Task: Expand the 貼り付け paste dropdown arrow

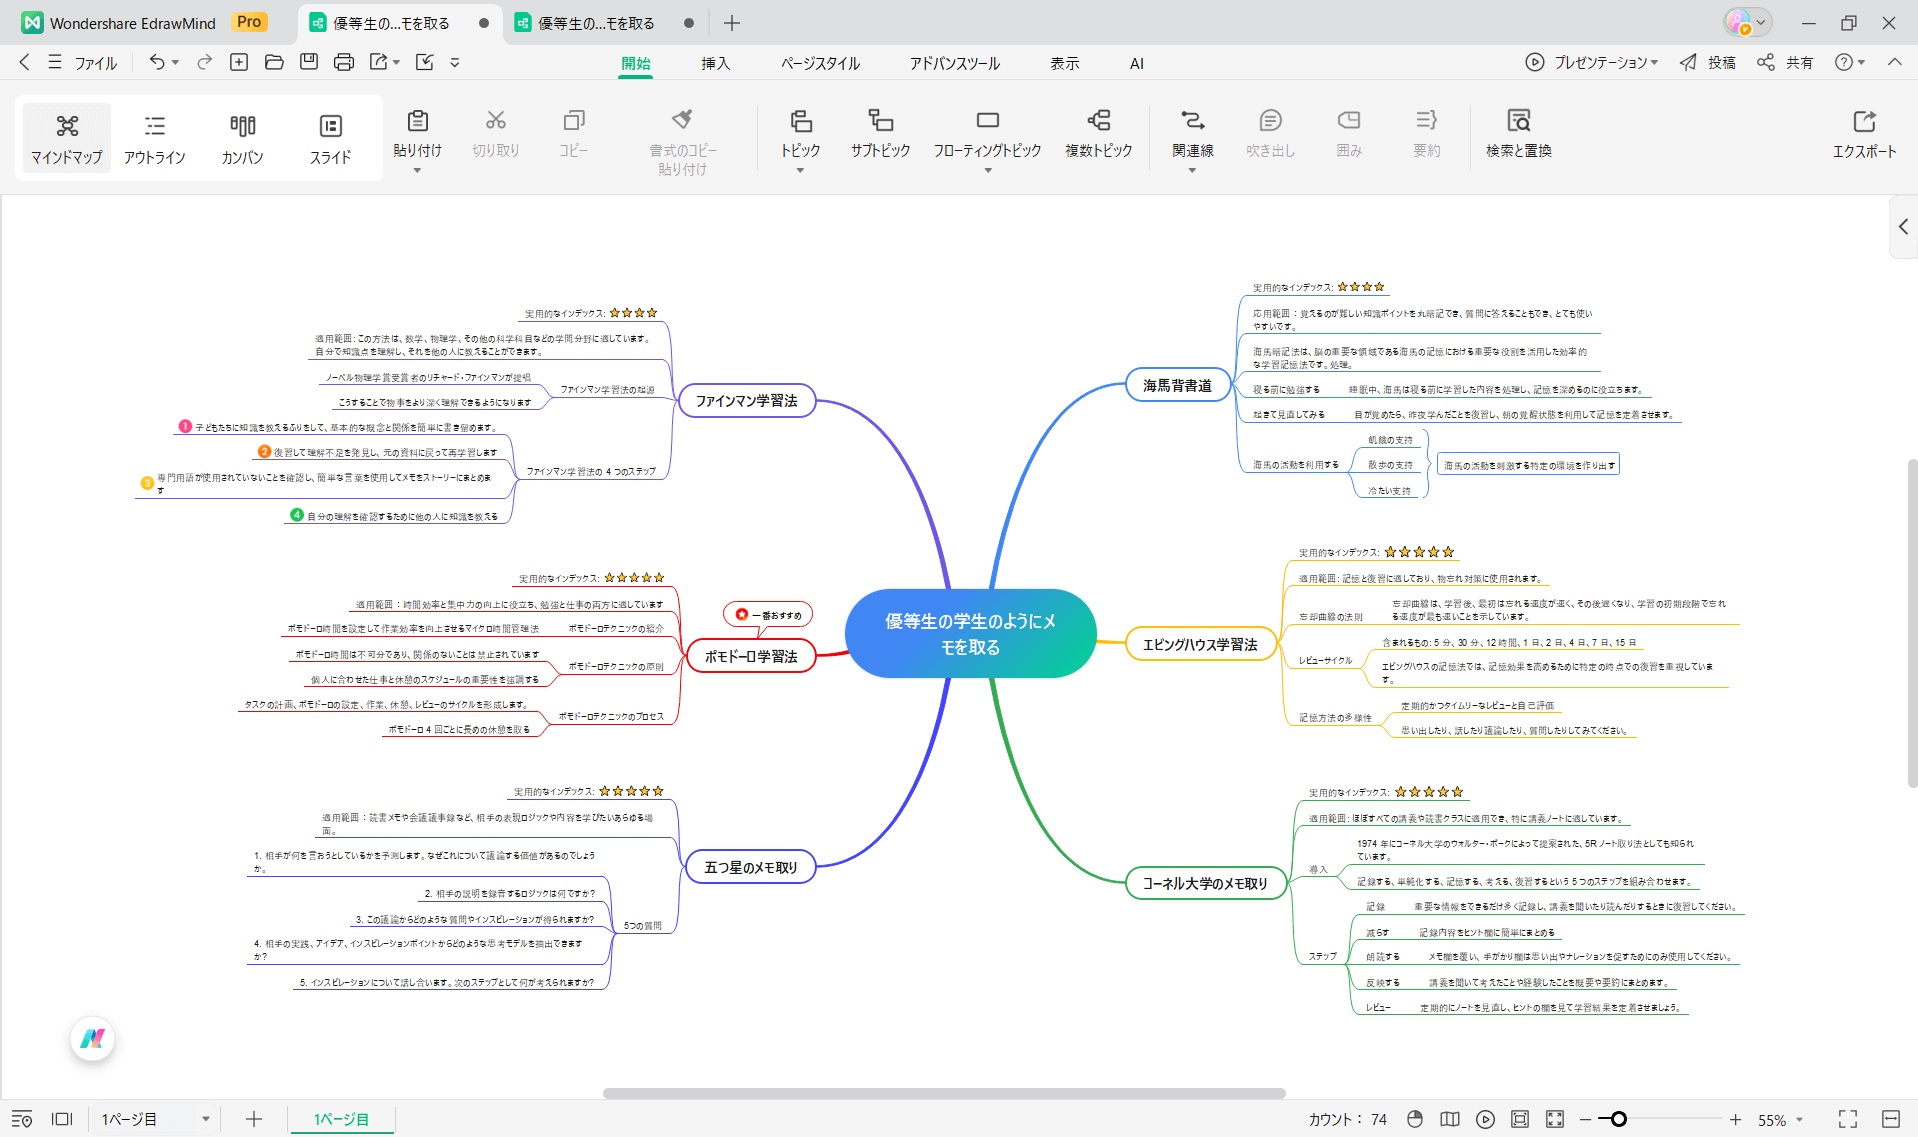Action: coord(417,171)
